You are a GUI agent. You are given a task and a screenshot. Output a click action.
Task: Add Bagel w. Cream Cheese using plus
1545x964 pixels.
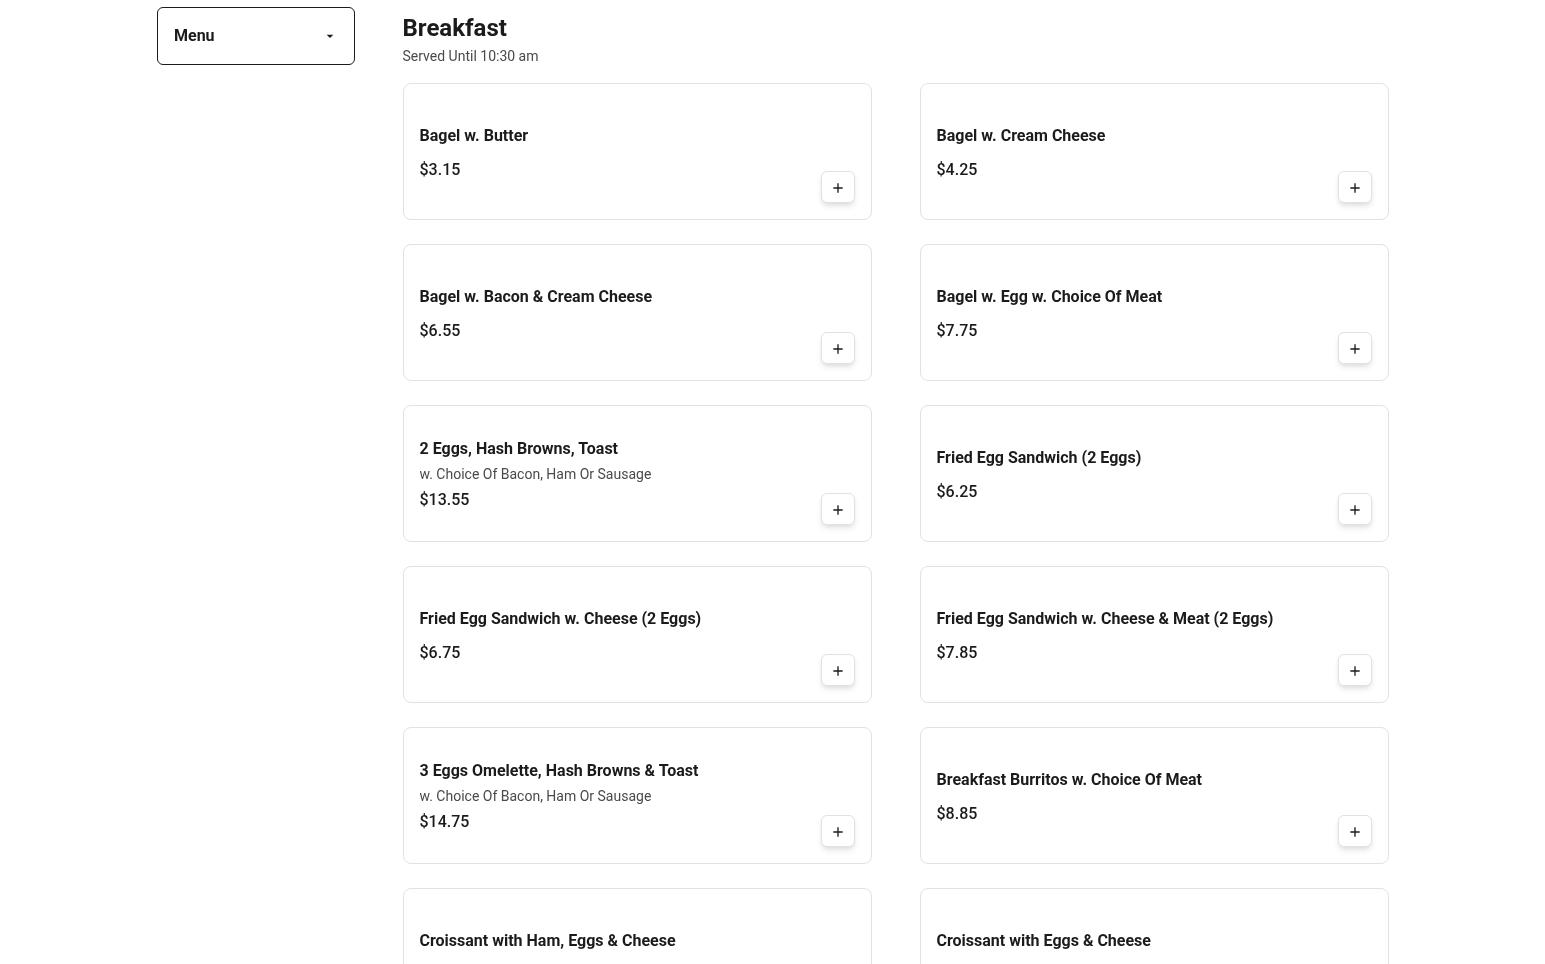click(1354, 188)
